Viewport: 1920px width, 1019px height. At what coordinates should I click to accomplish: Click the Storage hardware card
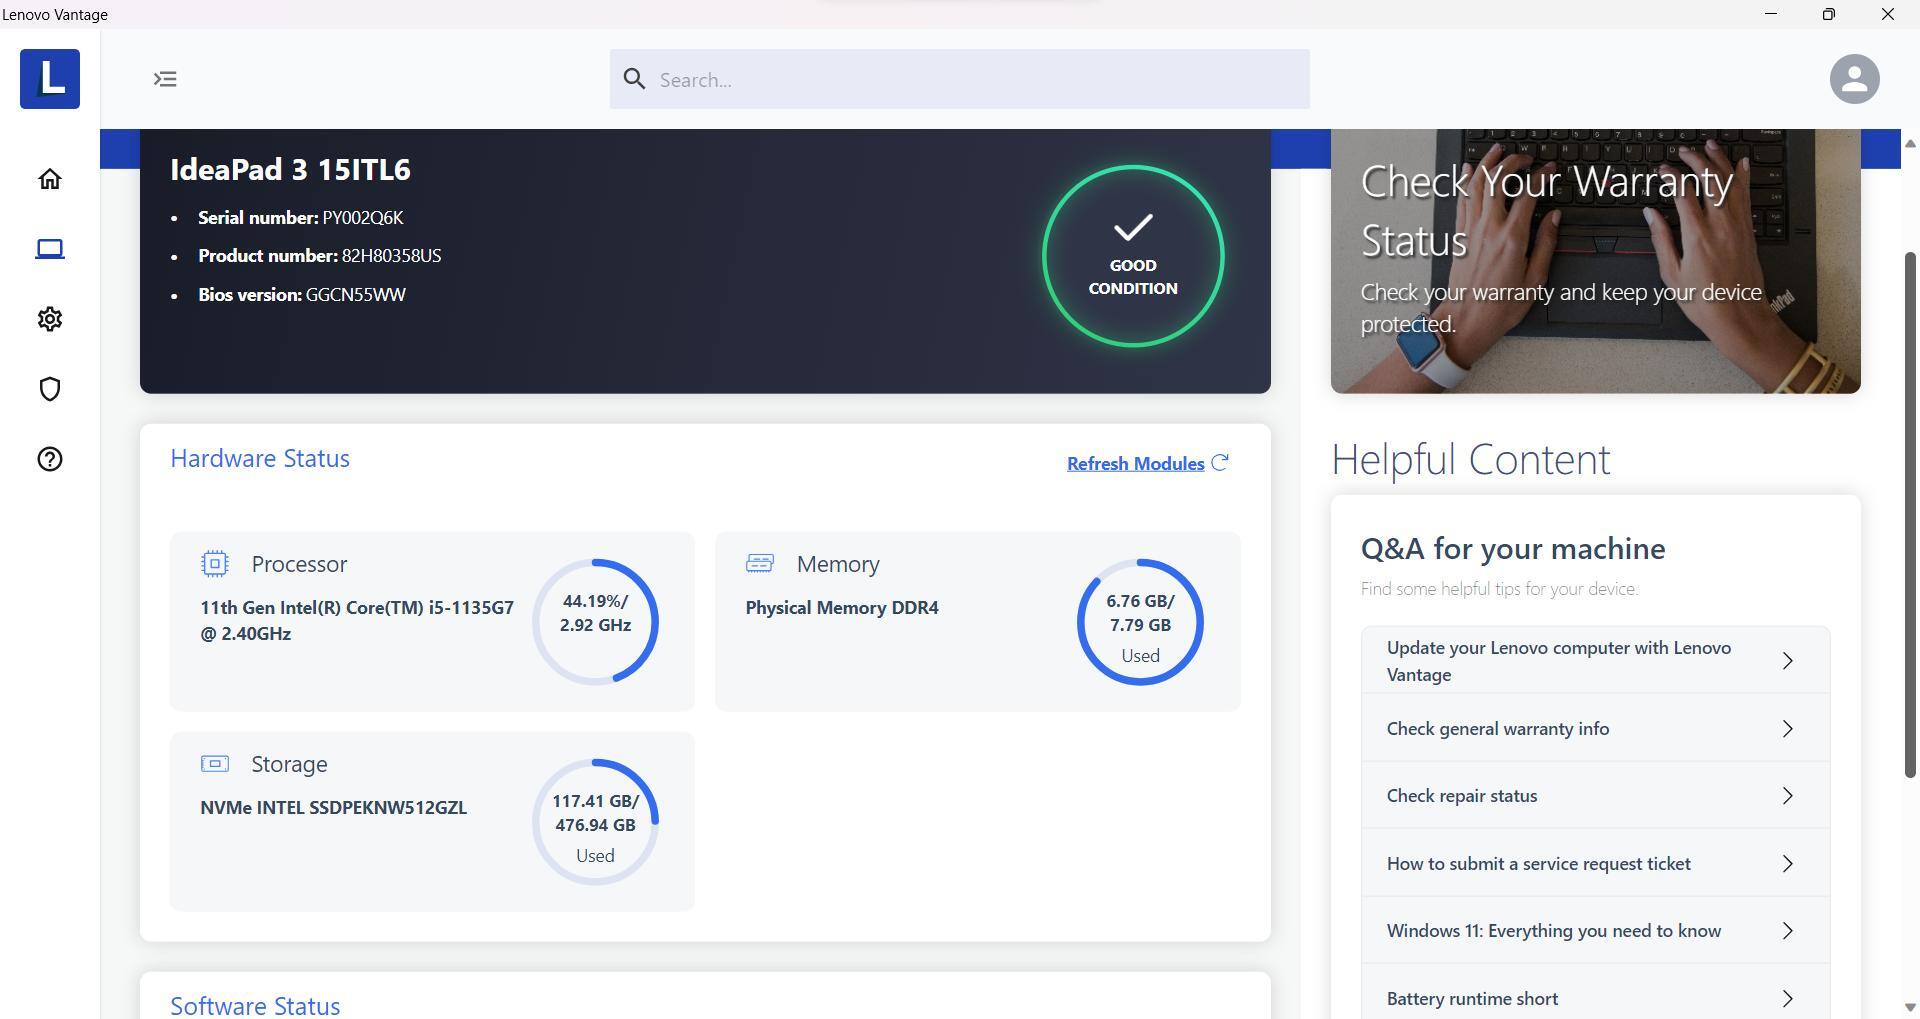(x=432, y=821)
